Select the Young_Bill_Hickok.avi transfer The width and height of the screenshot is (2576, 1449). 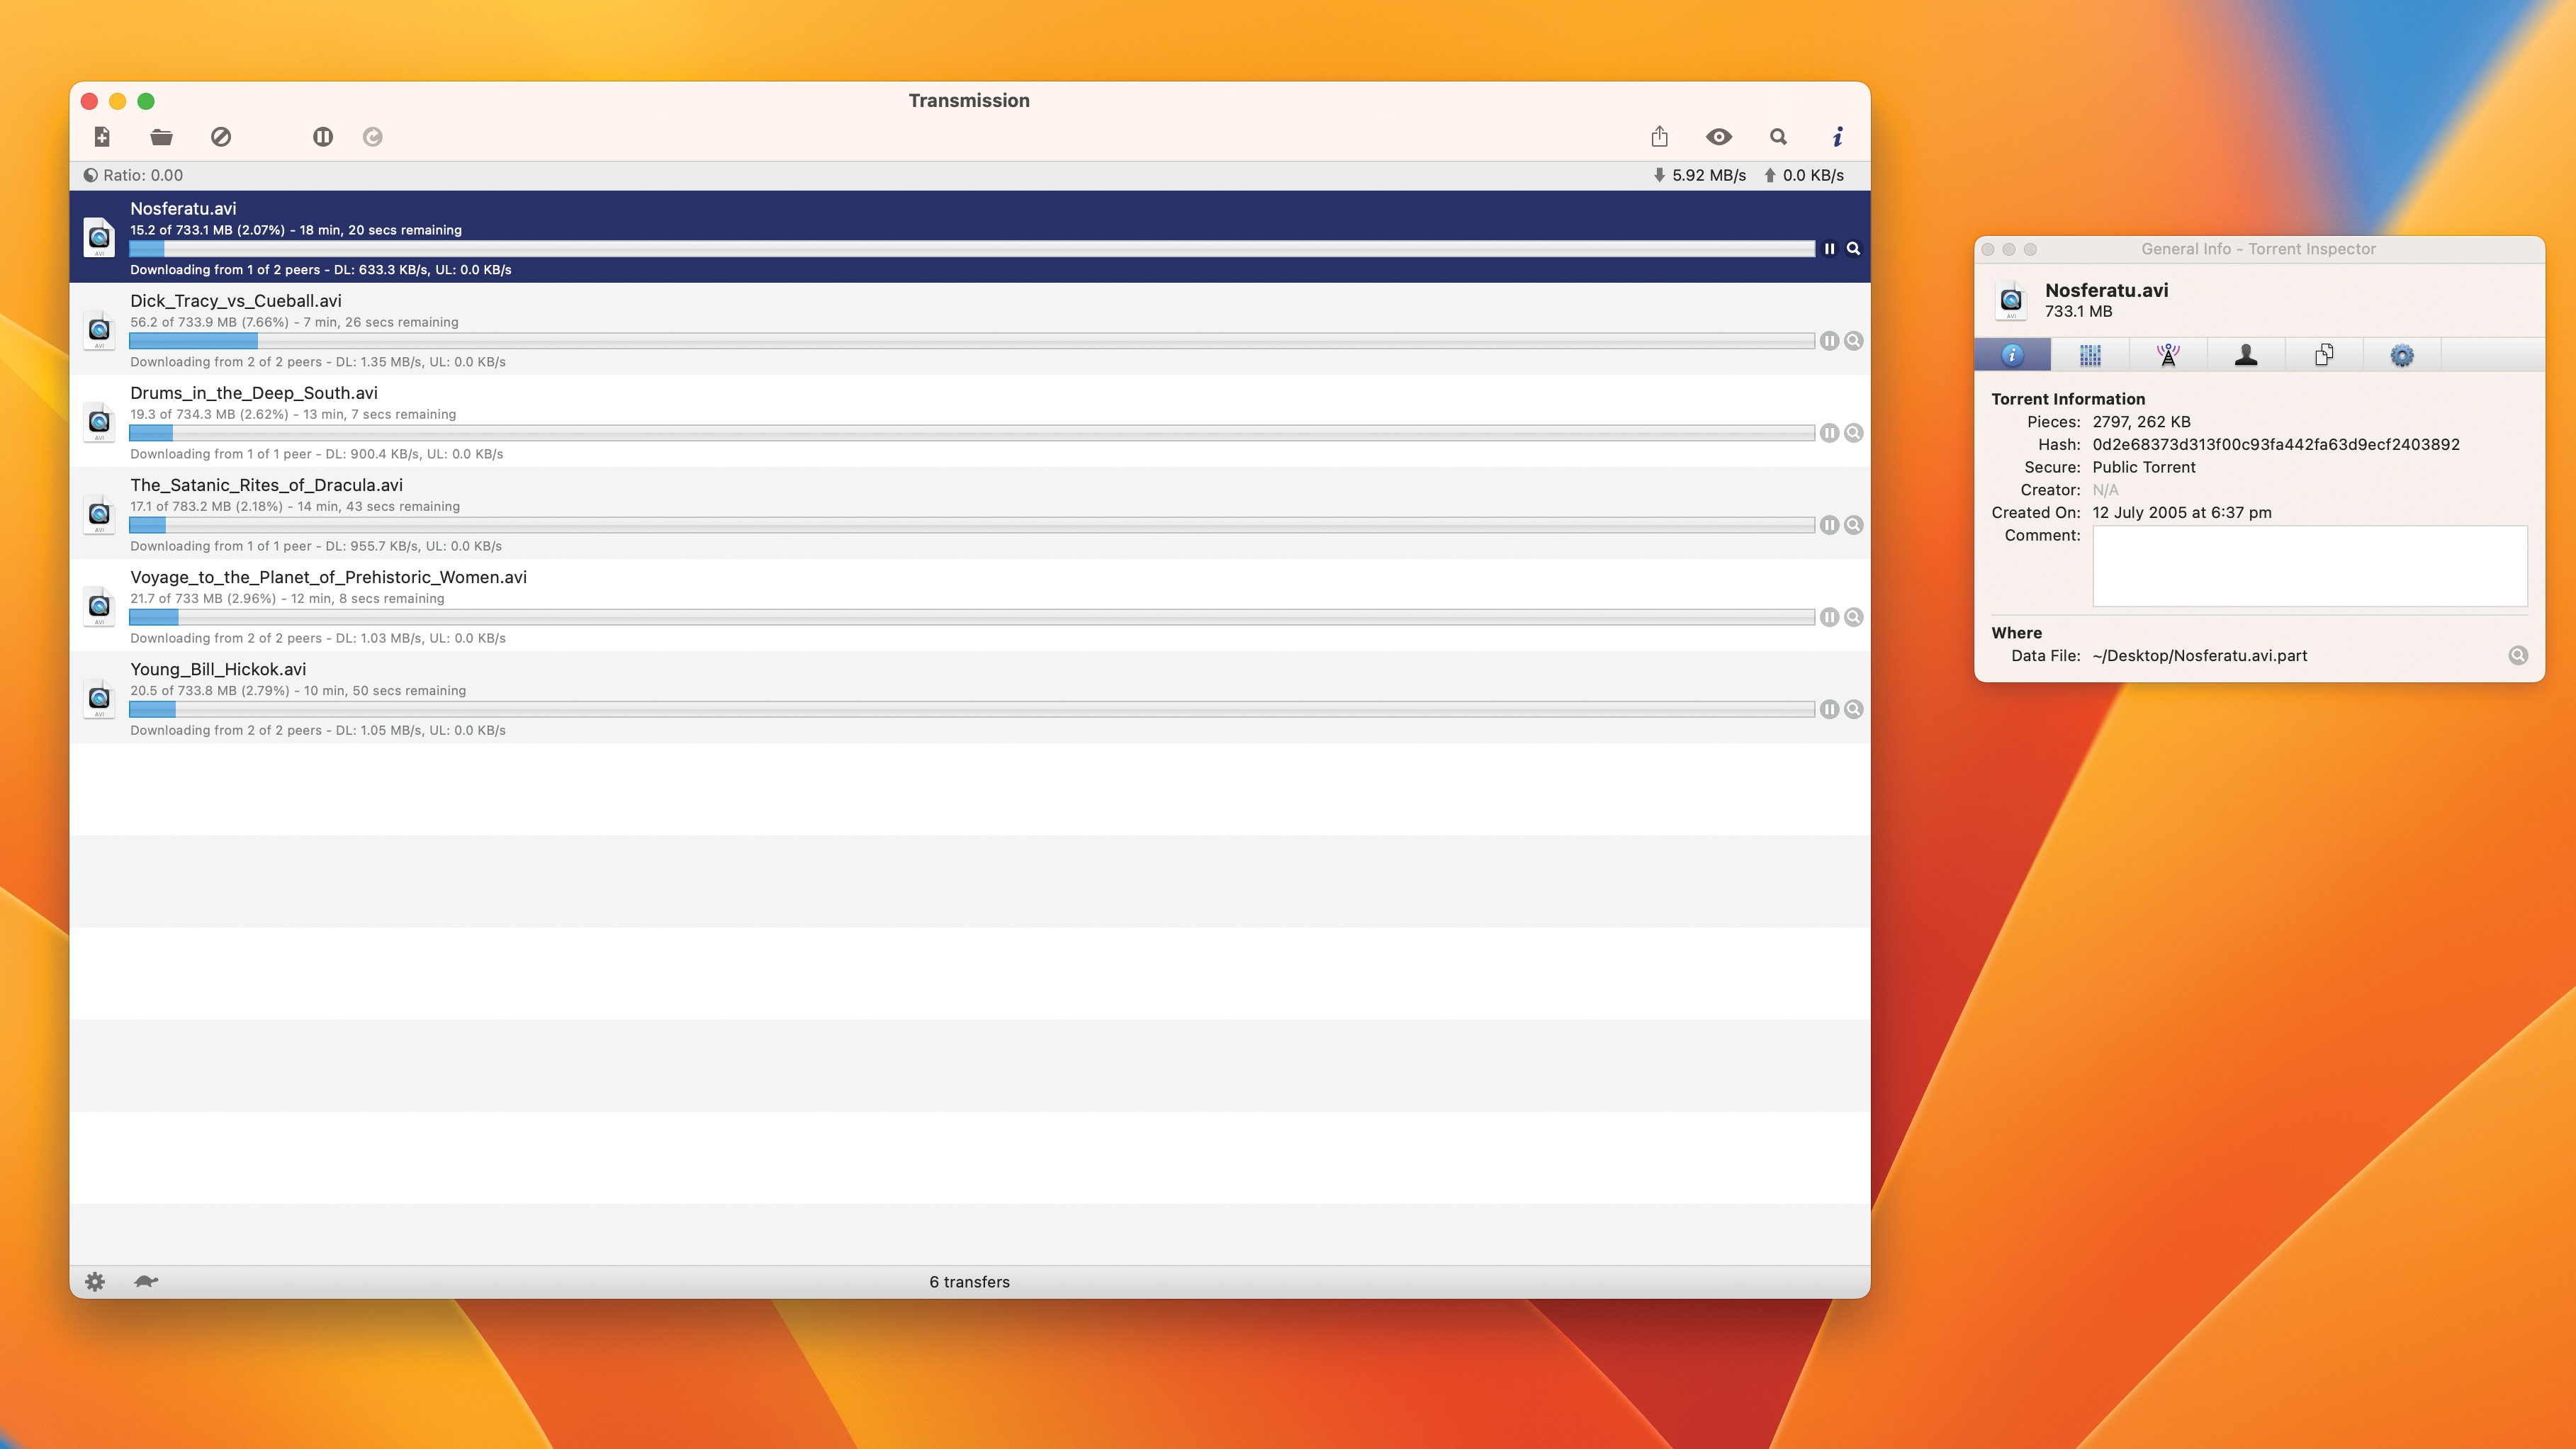coord(969,697)
